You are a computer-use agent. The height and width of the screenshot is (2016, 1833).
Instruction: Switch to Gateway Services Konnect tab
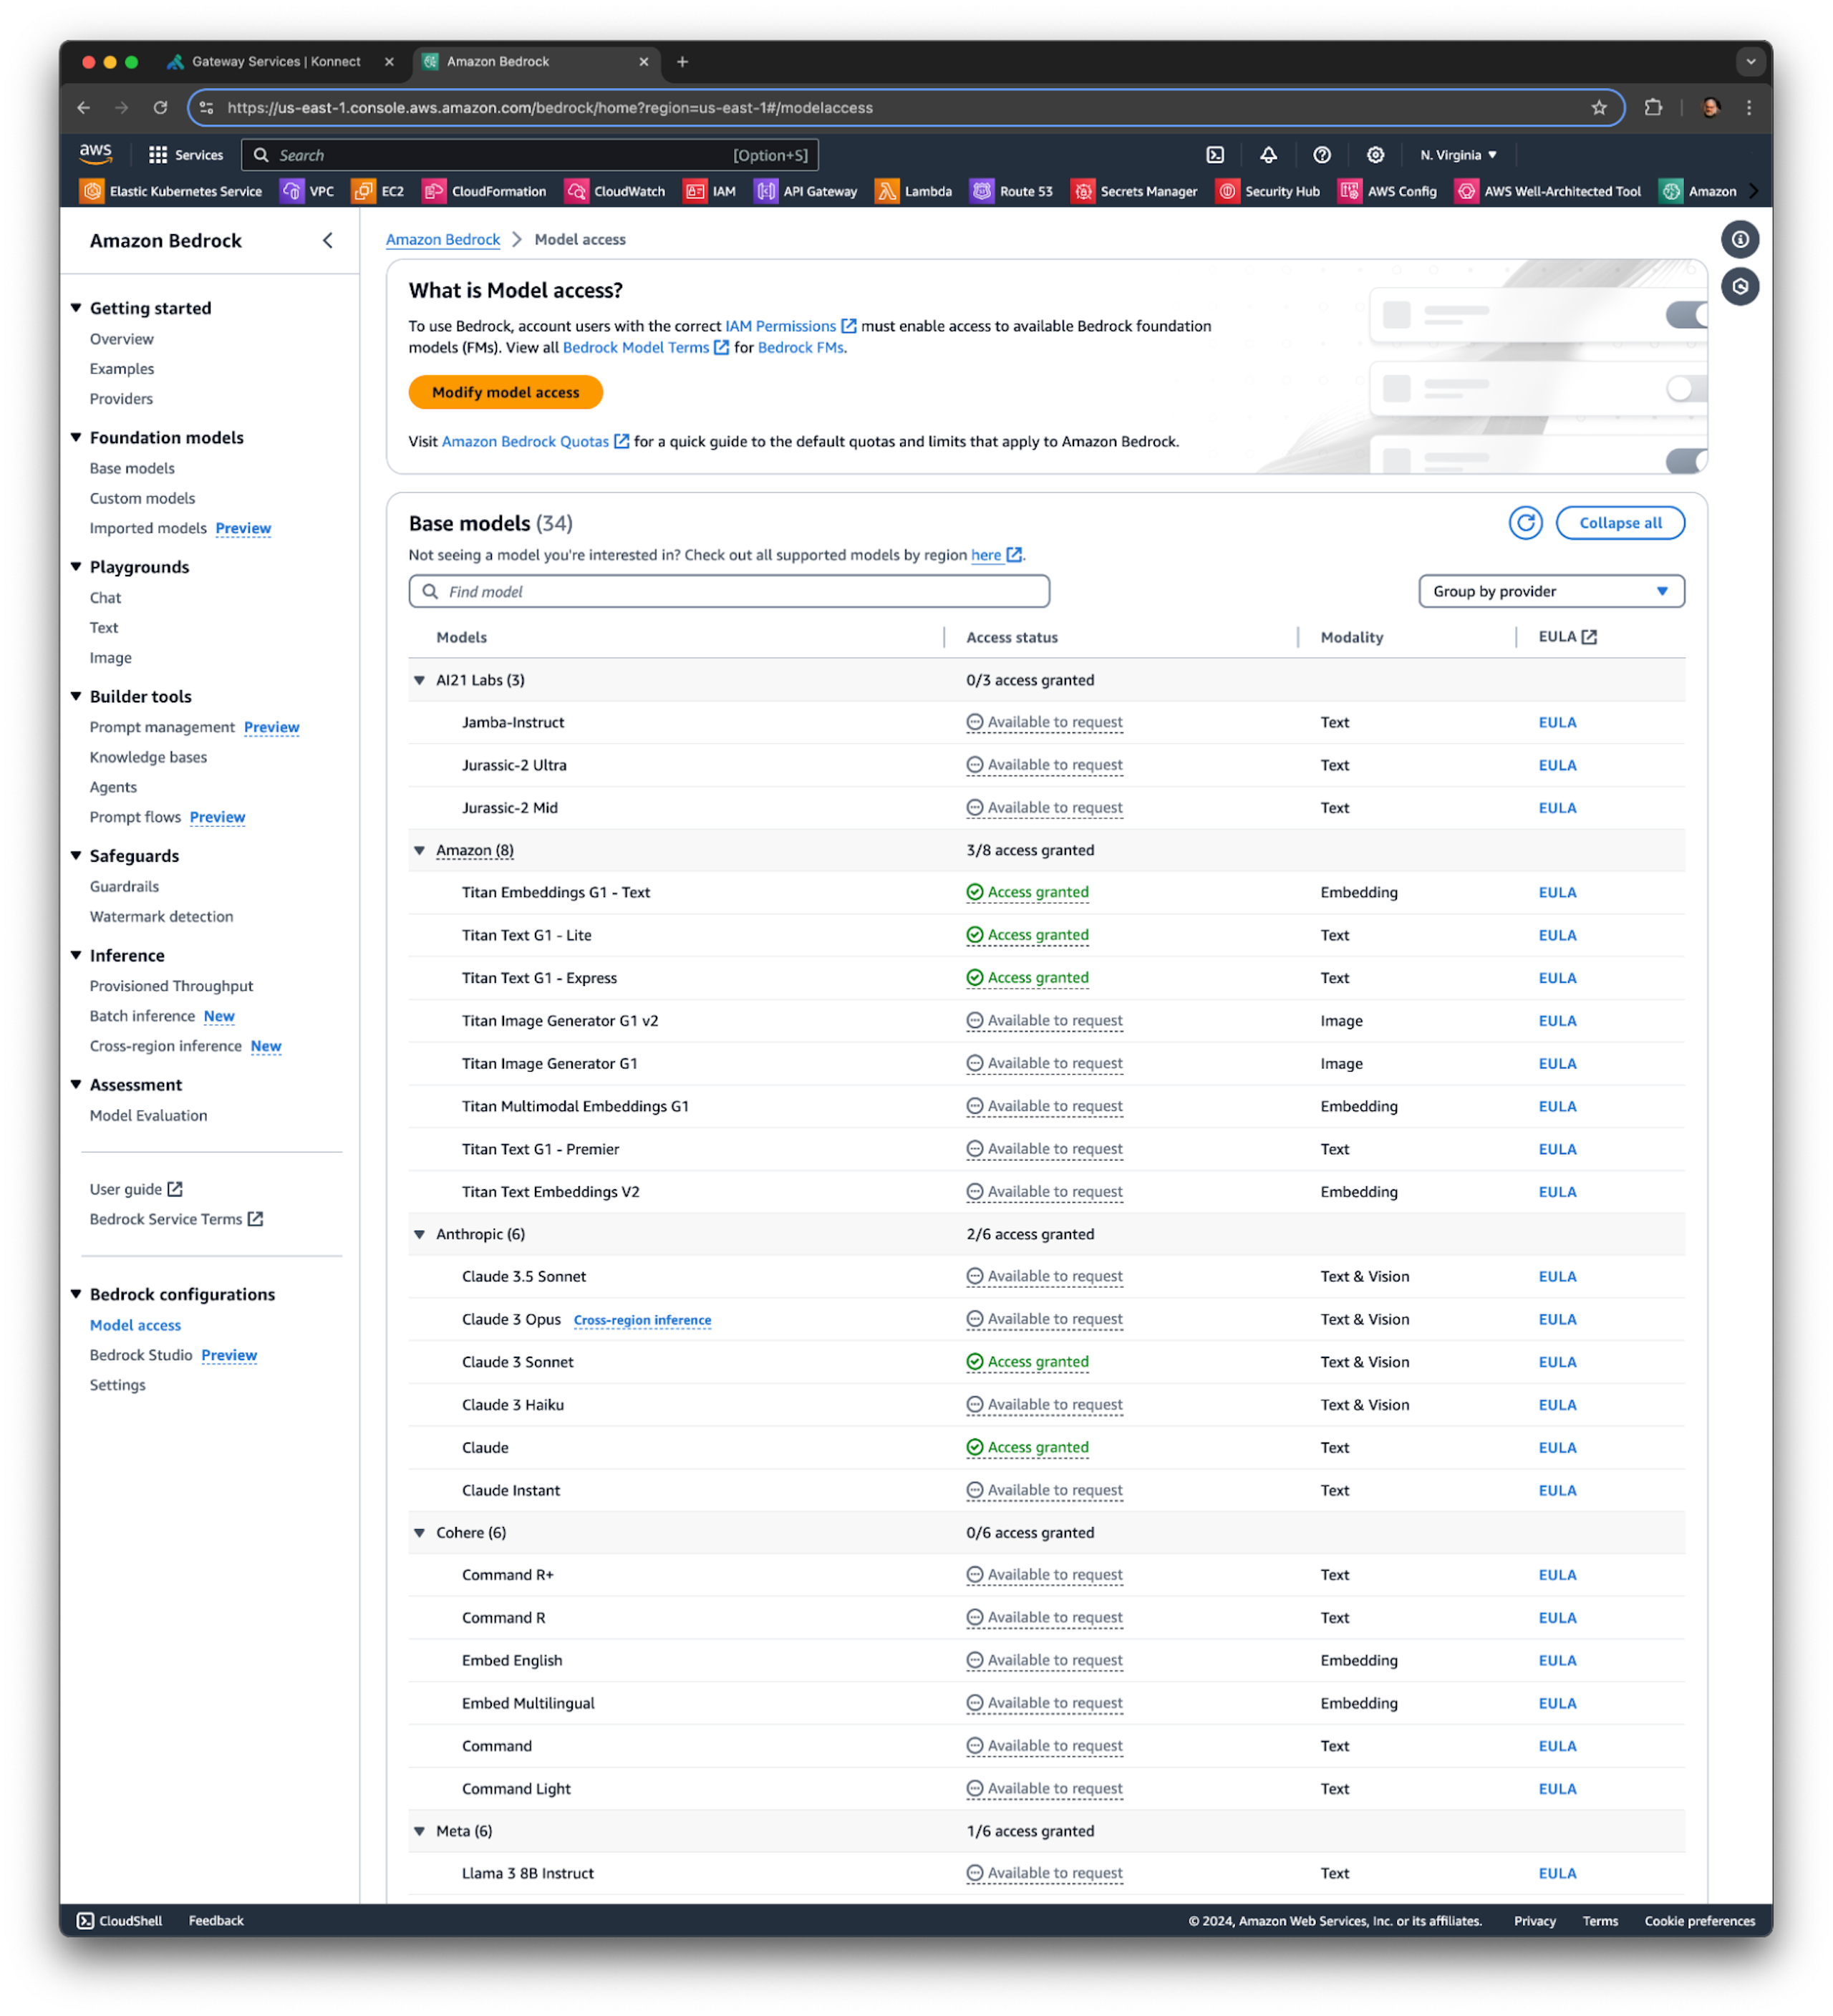coord(276,62)
